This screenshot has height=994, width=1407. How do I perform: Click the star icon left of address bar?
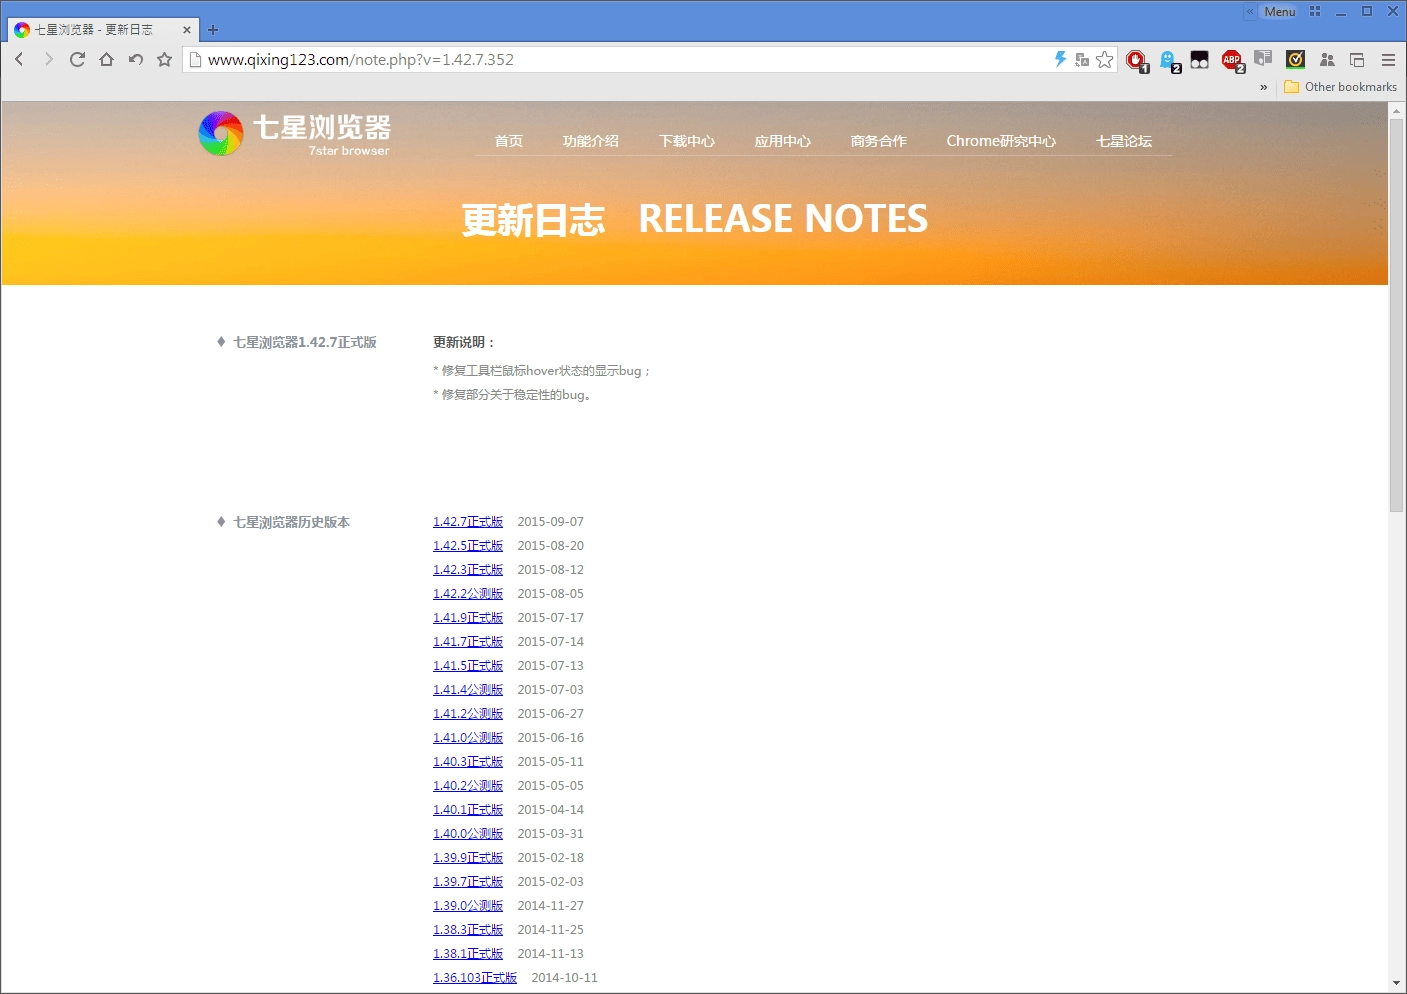[x=165, y=59]
